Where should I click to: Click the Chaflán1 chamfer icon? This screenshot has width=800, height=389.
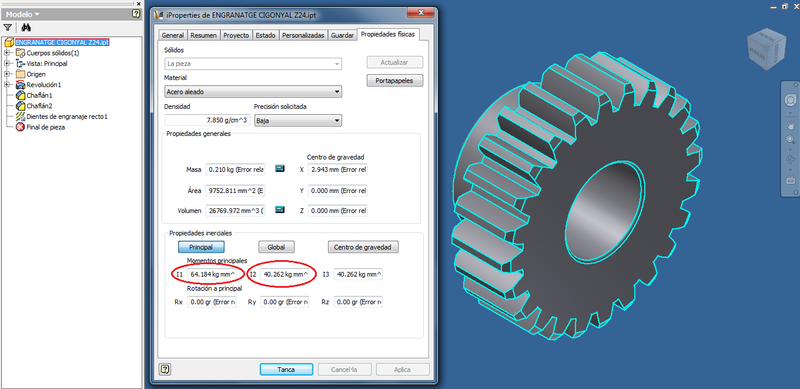pyautogui.click(x=20, y=95)
